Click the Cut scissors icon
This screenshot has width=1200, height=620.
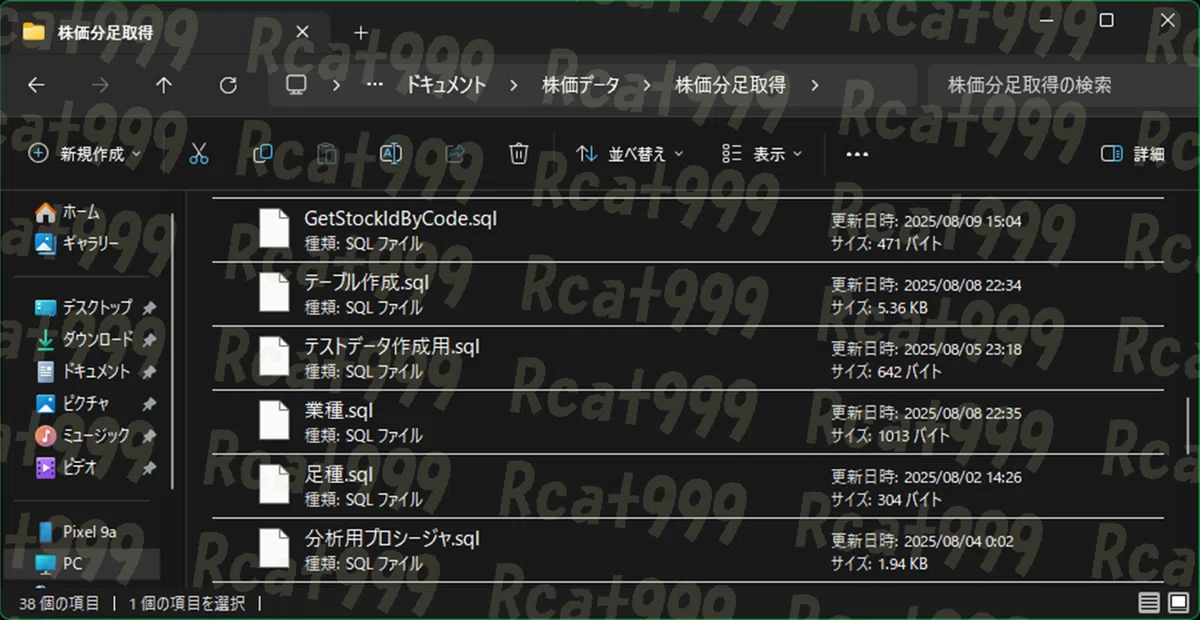point(199,154)
